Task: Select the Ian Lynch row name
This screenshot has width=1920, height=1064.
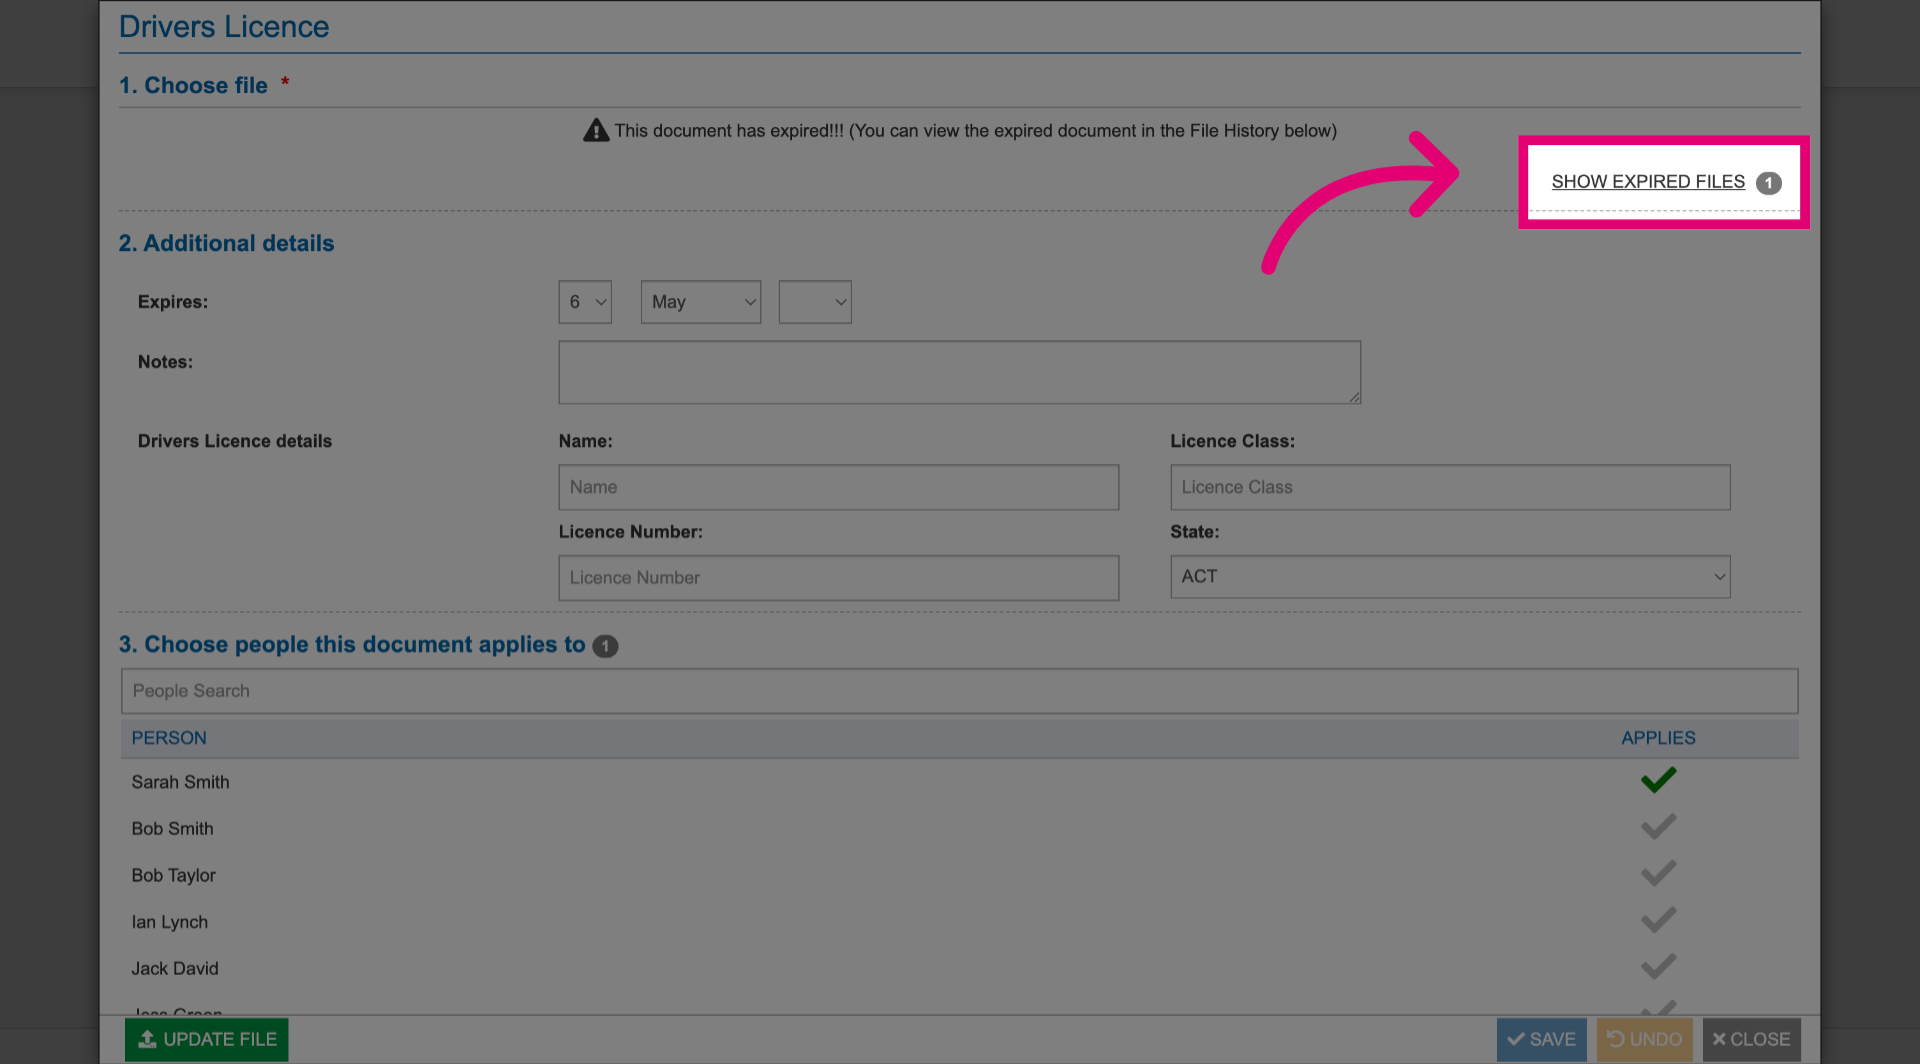Action: click(169, 922)
